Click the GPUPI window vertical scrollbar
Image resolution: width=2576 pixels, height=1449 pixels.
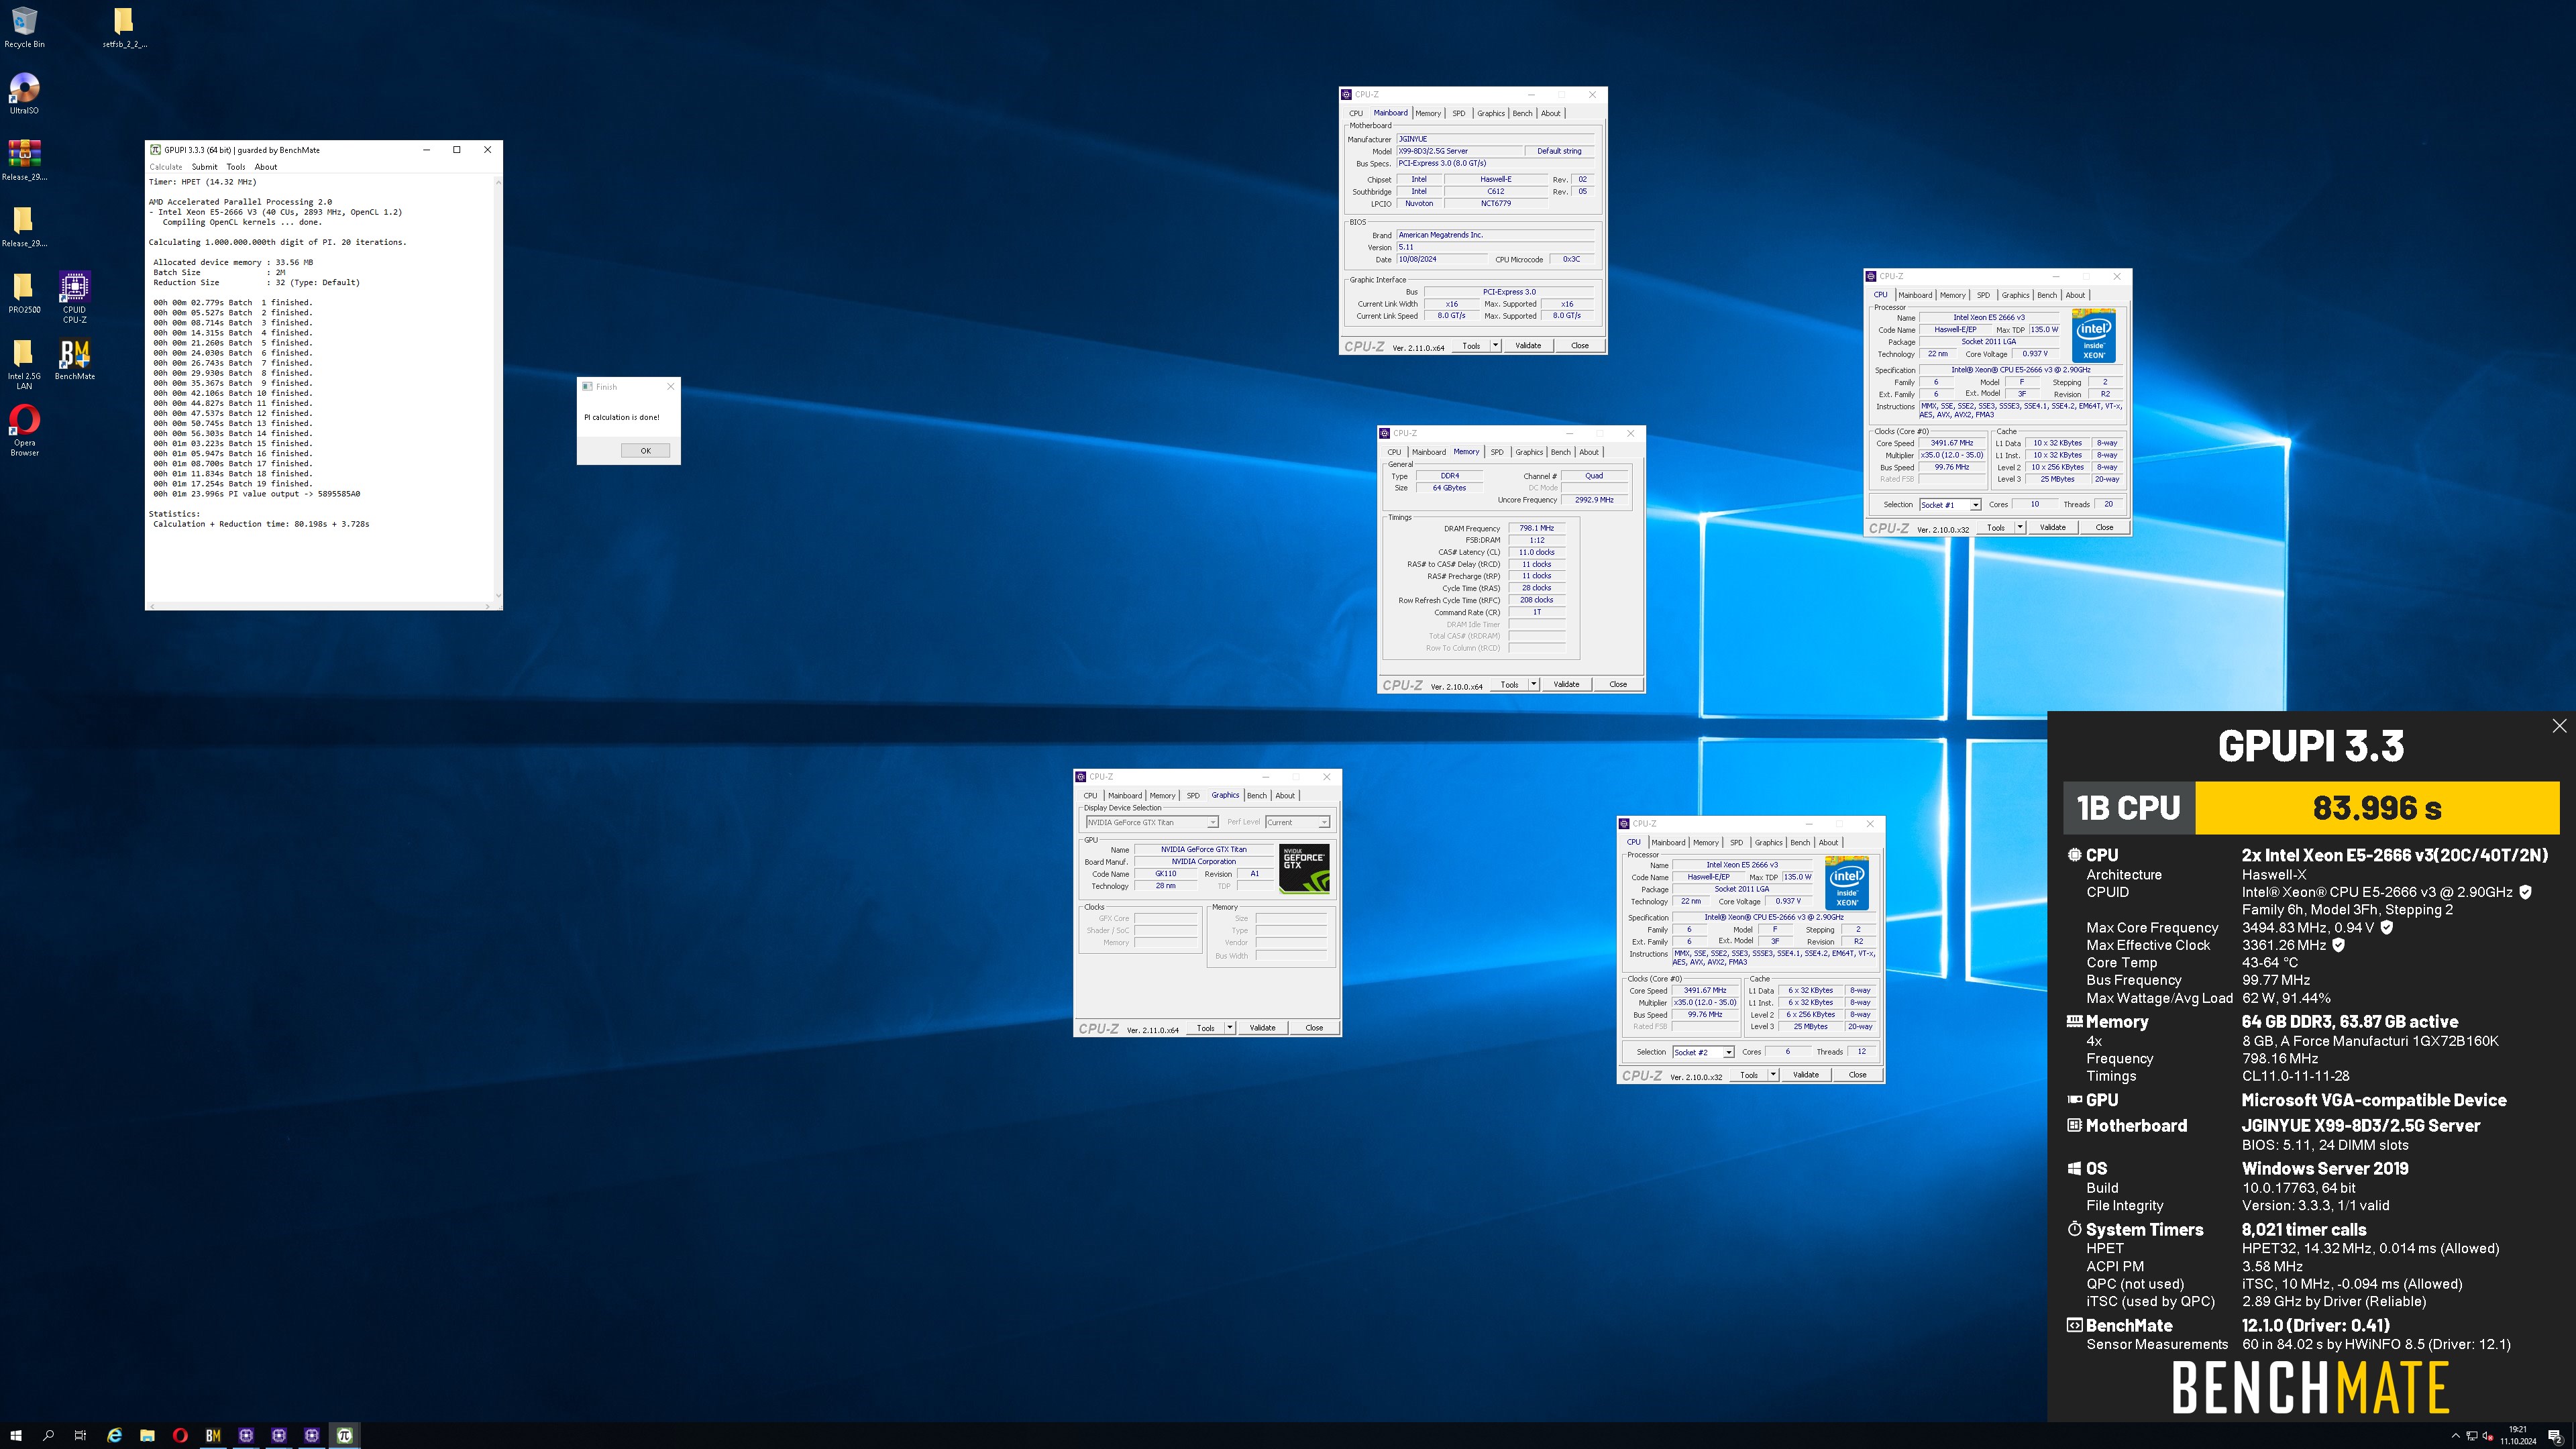click(x=498, y=388)
